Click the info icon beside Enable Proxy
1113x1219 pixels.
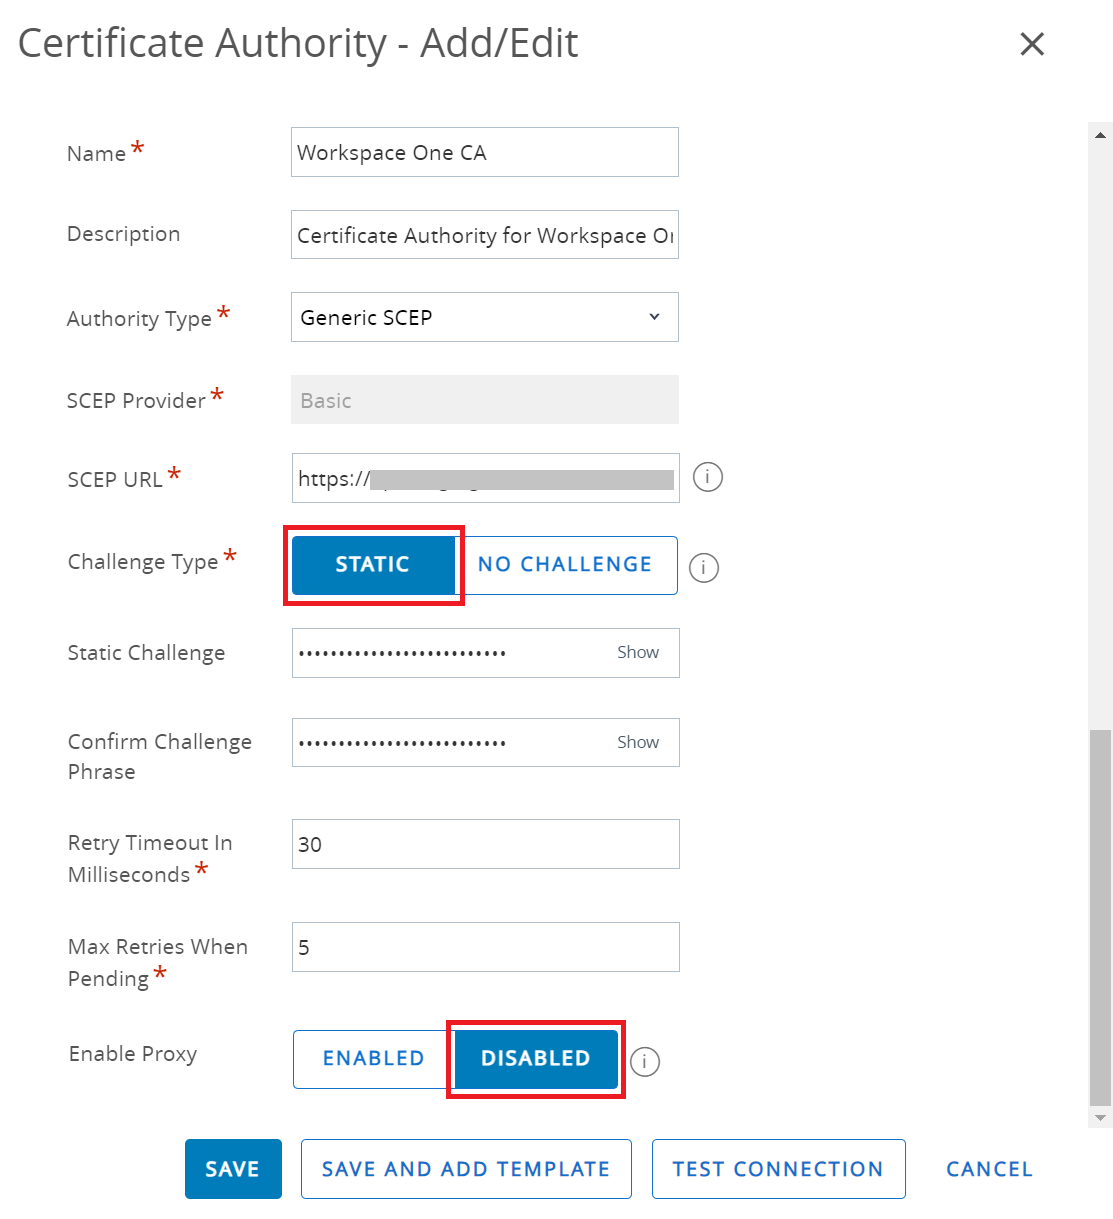click(645, 1061)
